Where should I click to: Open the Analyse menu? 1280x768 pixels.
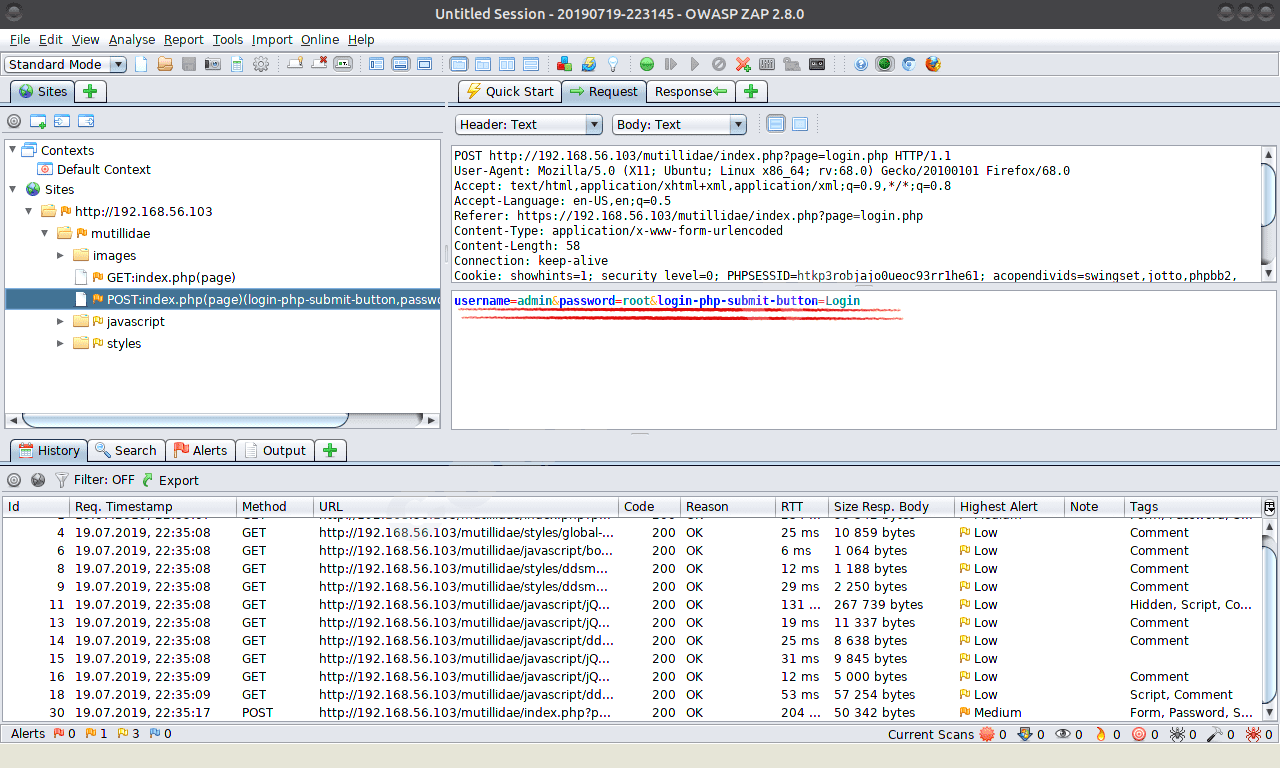click(131, 40)
